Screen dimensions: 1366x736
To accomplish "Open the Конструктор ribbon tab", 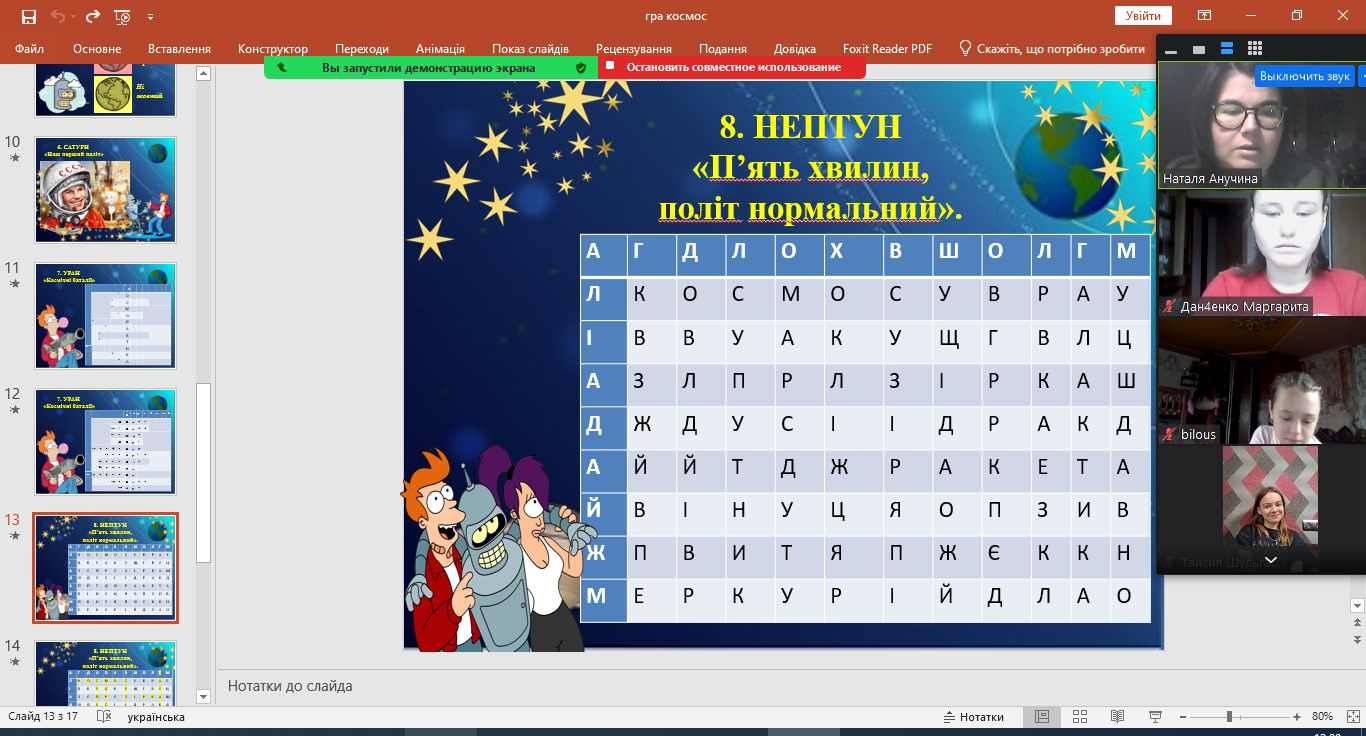I will tap(273, 48).
